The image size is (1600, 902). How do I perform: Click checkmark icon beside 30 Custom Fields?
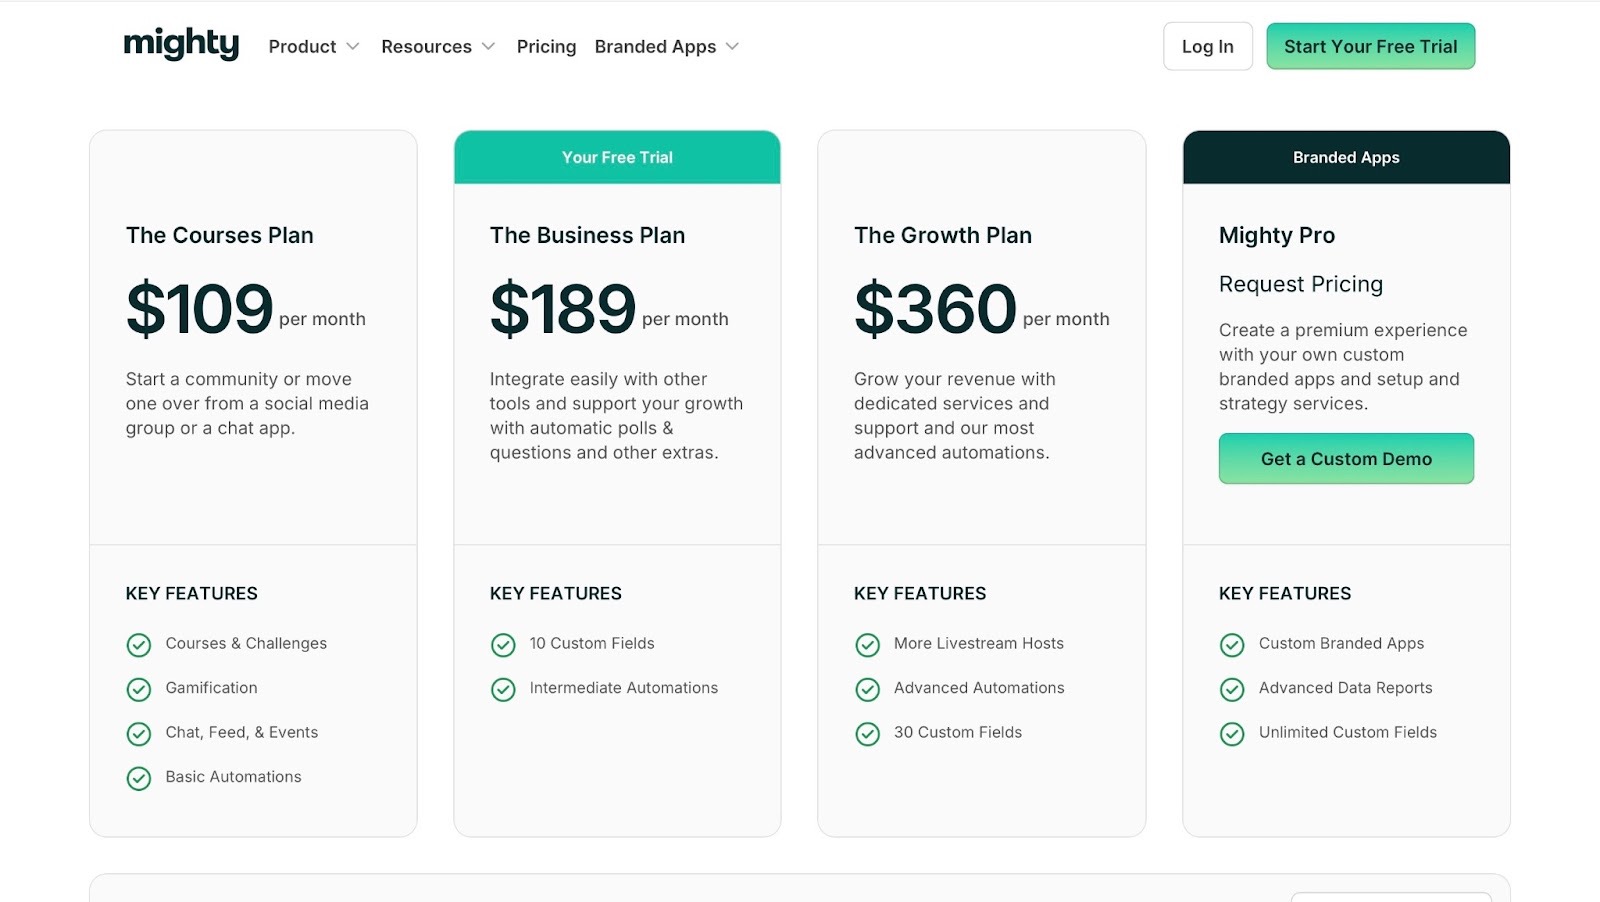pos(868,734)
